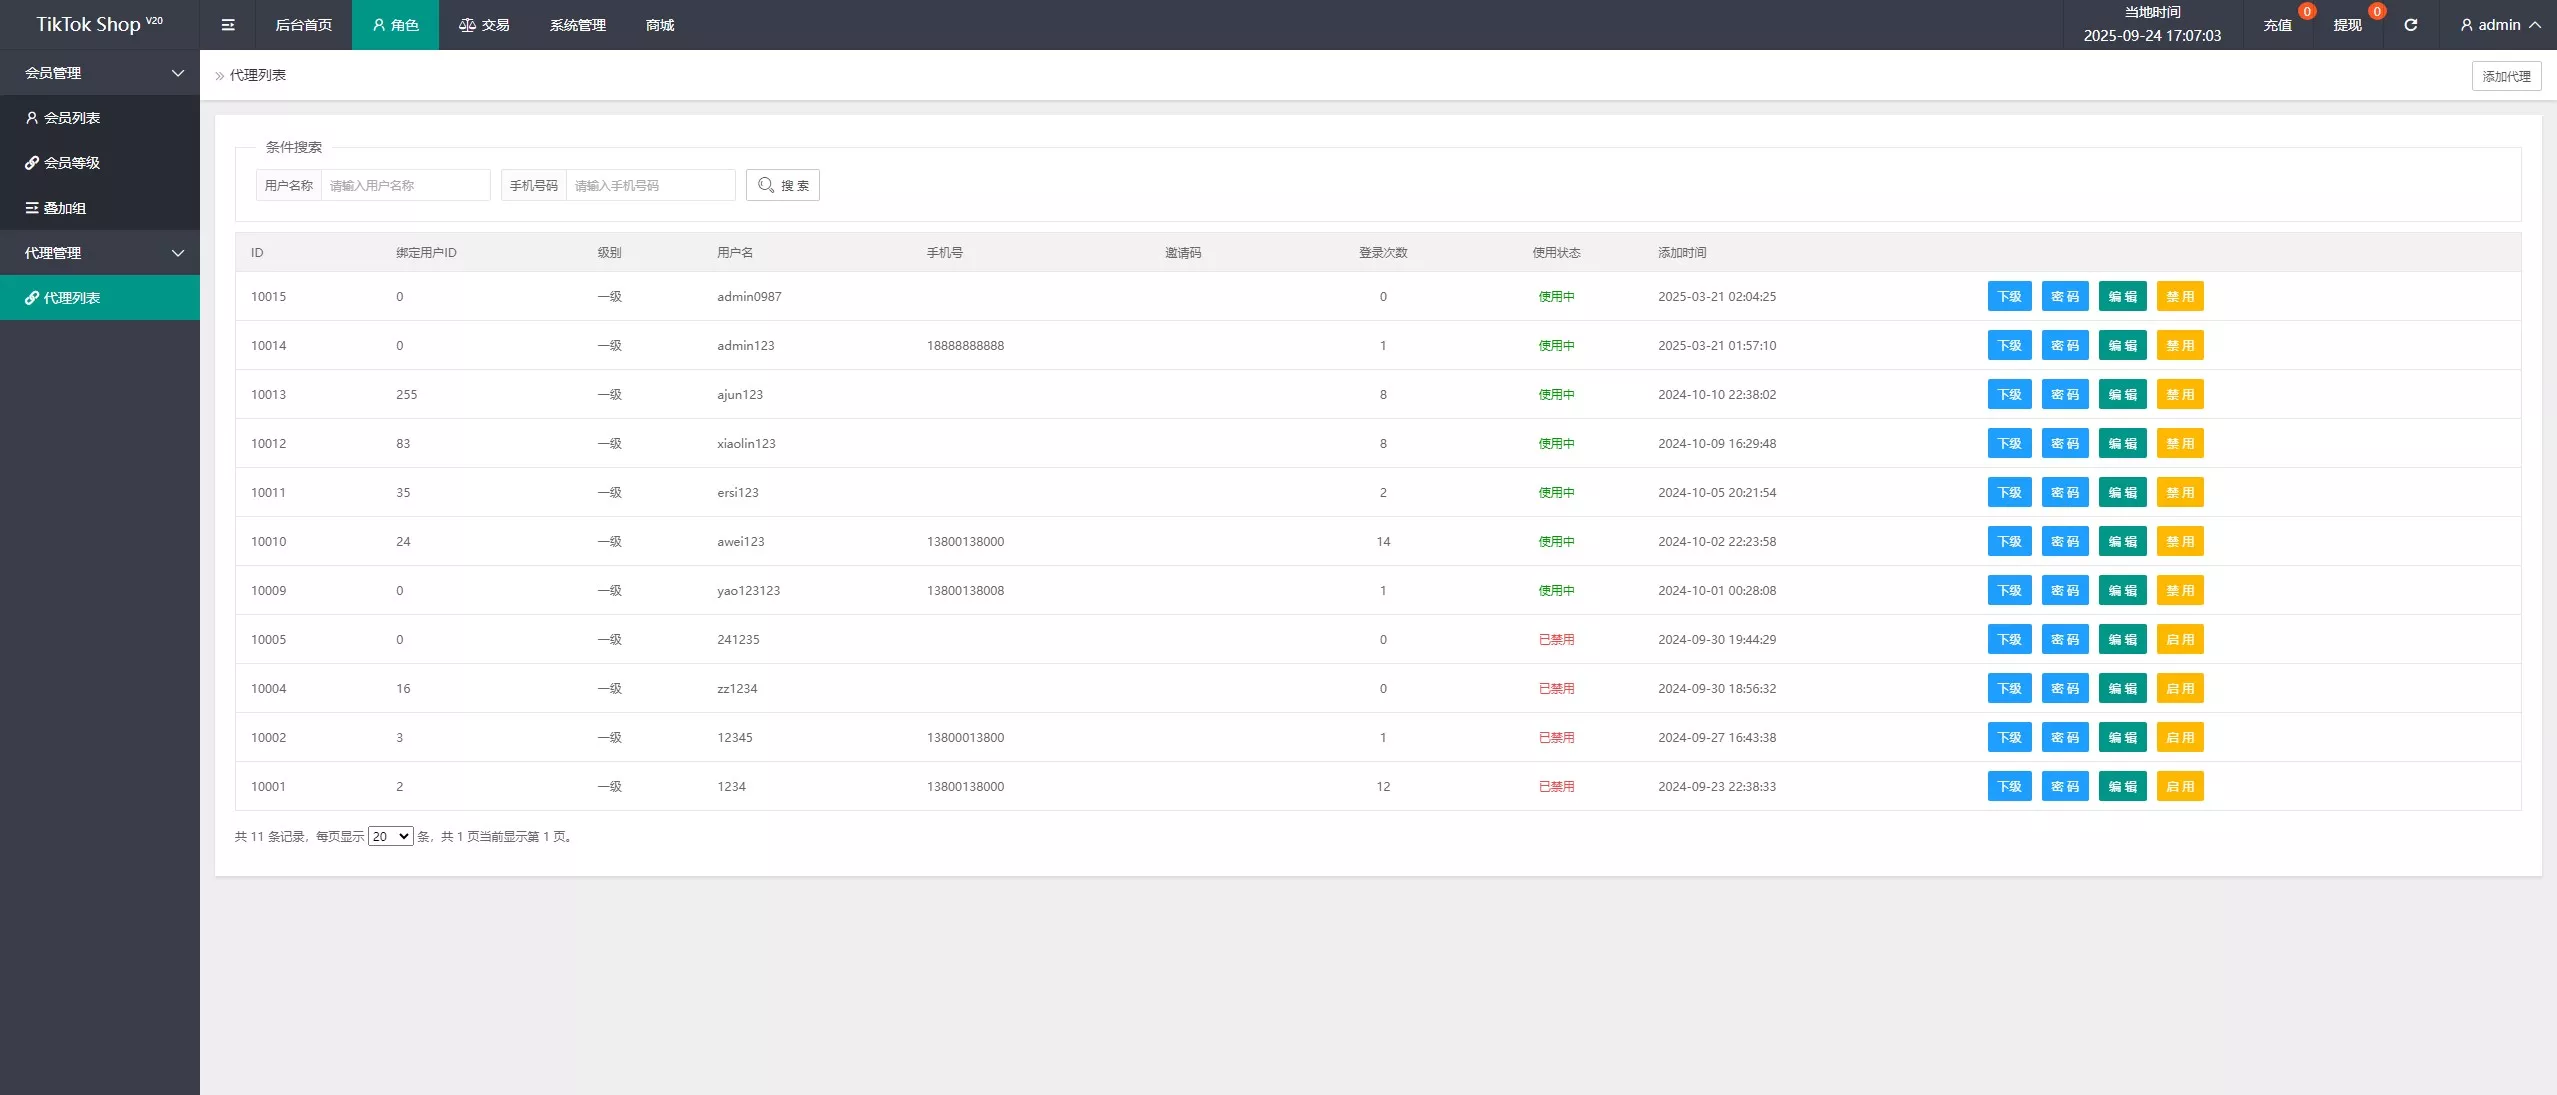
Task: Click the refresh icon in top bar
Action: click(2410, 25)
